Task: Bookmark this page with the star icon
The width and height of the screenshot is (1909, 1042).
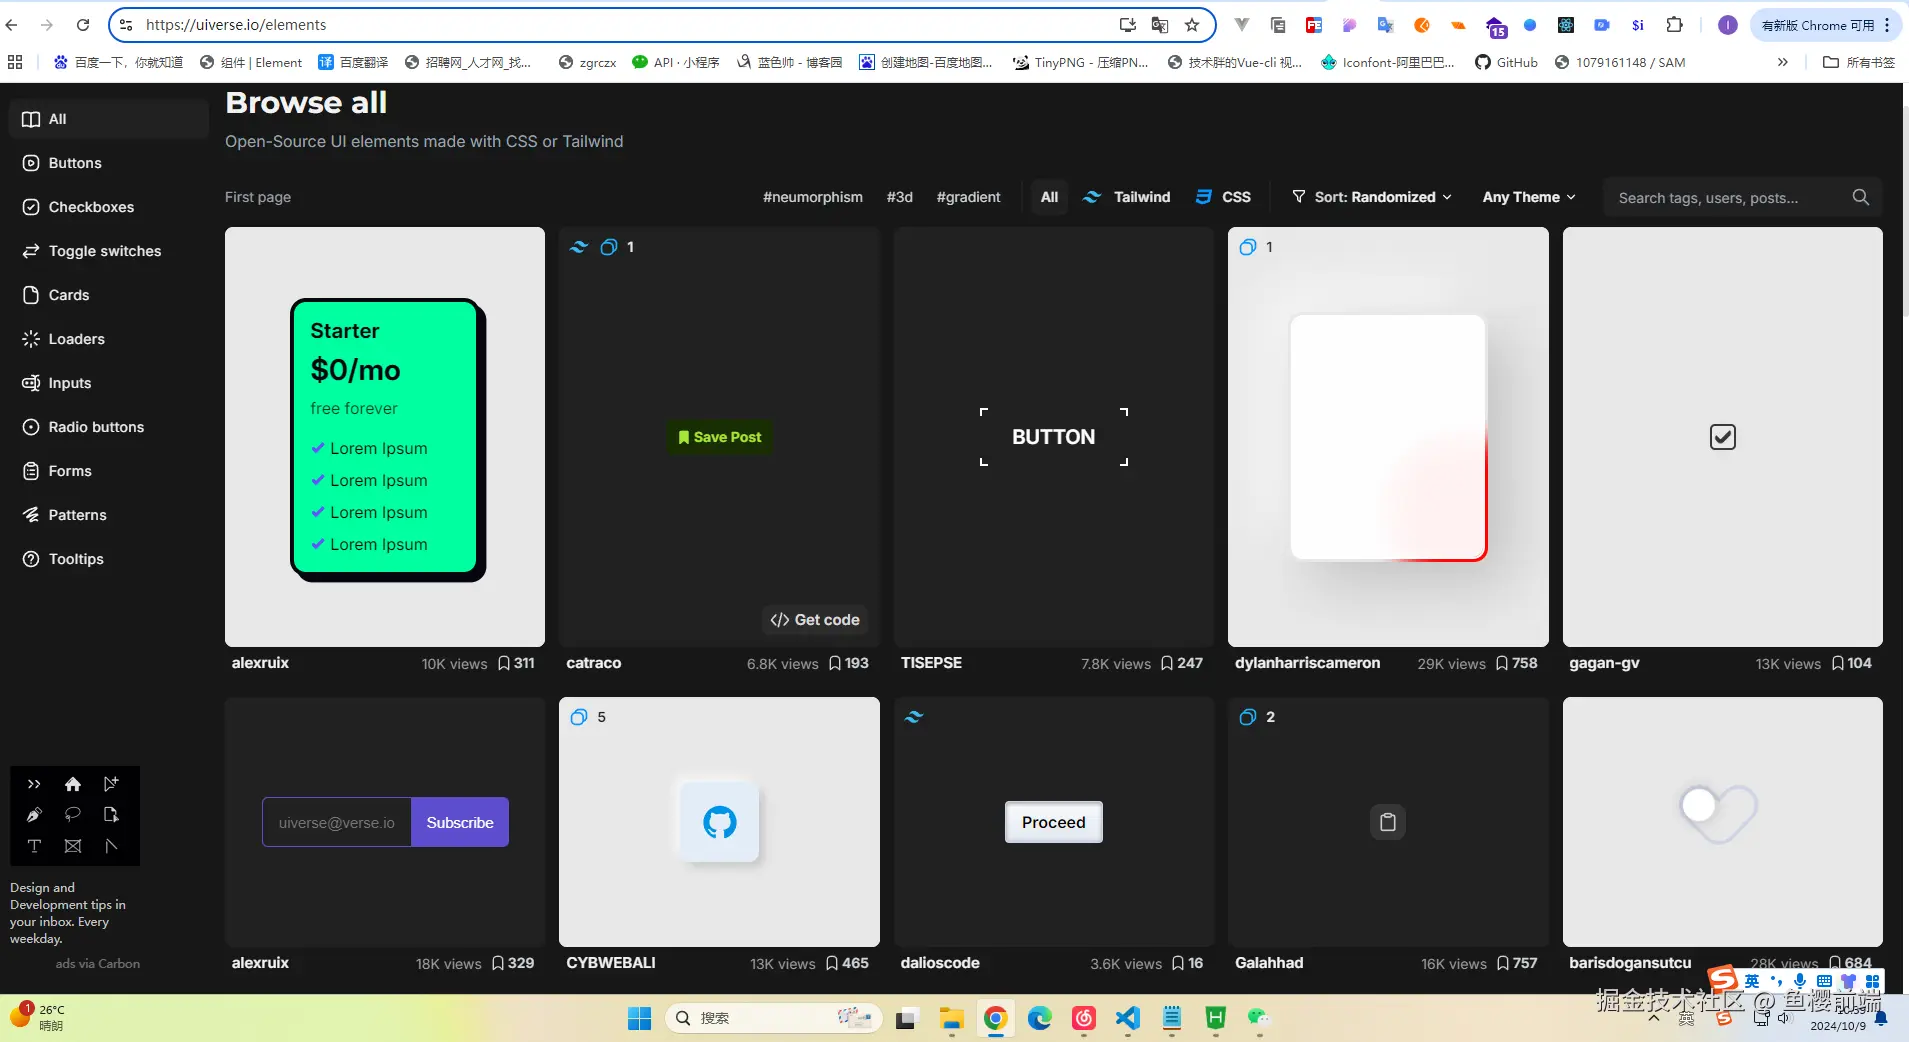Action: coord(1192,25)
